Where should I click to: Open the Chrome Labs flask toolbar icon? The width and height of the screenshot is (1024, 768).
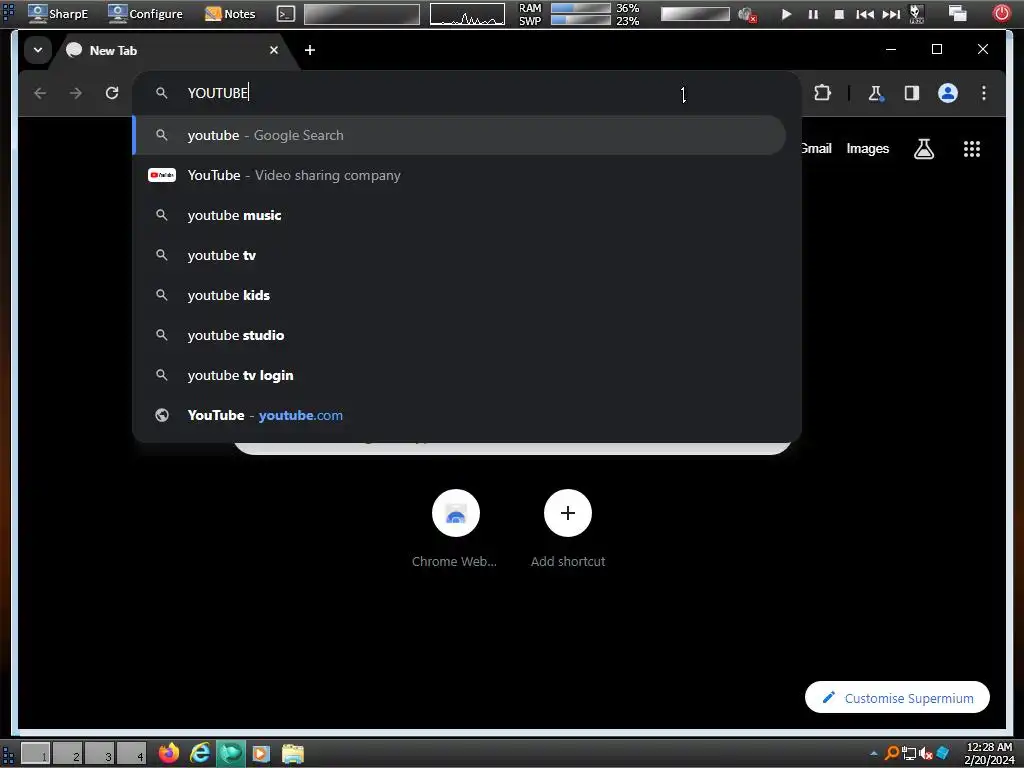pos(876,93)
